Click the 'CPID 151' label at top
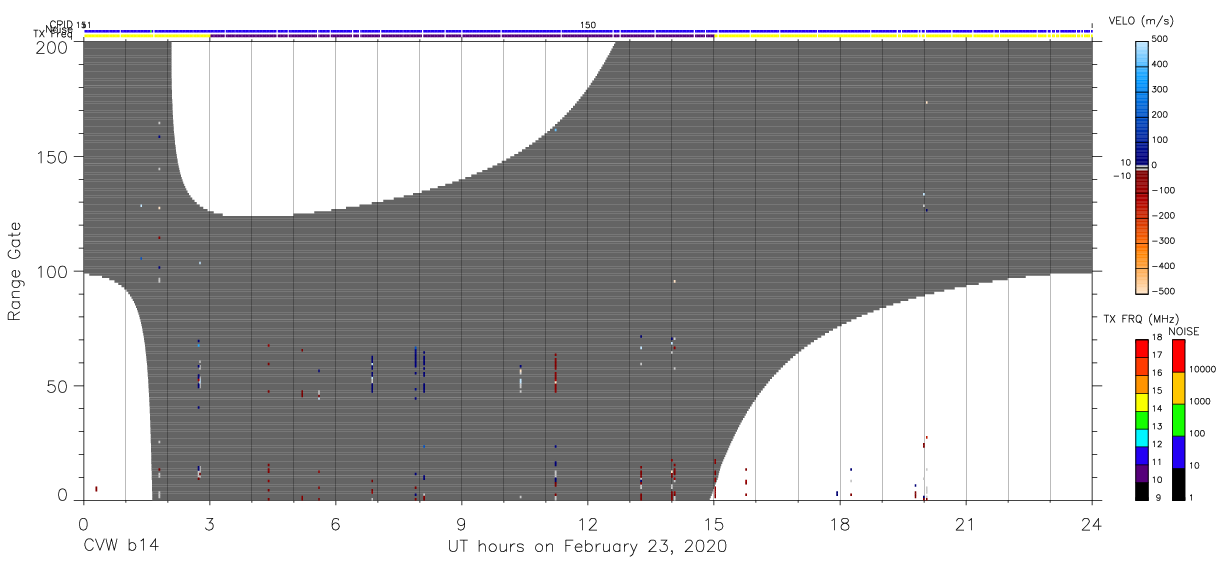This screenshot has height=567, width=1228. click(x=69, y=24)
